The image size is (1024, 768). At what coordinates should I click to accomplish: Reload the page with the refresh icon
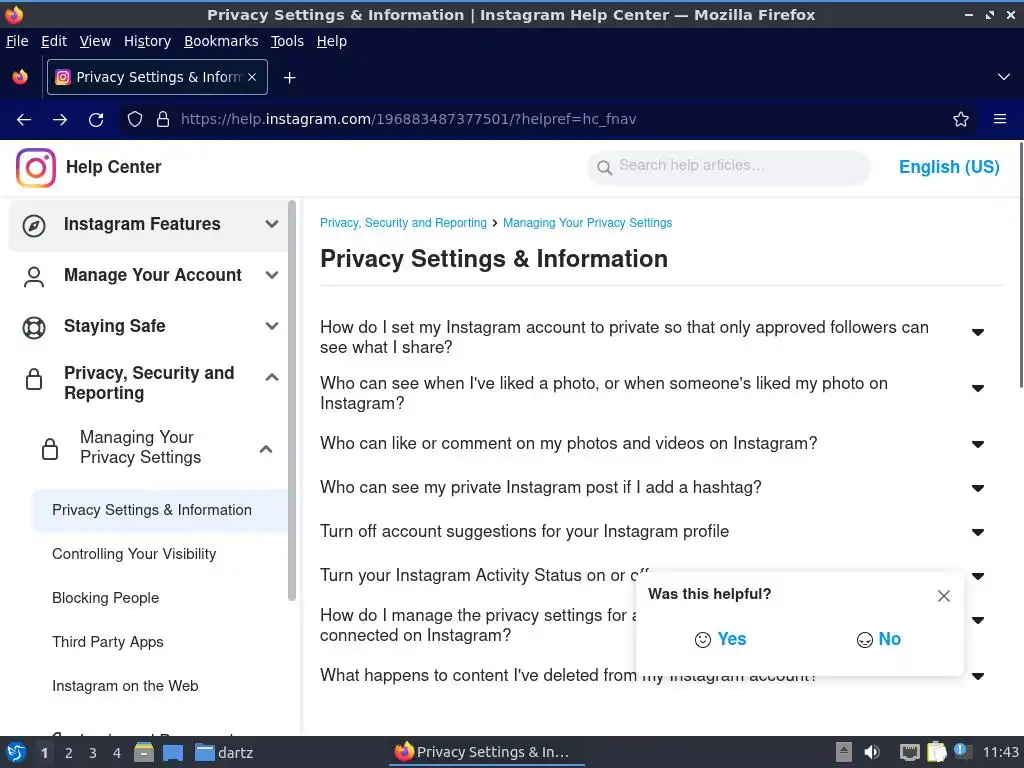pos(96,120)
